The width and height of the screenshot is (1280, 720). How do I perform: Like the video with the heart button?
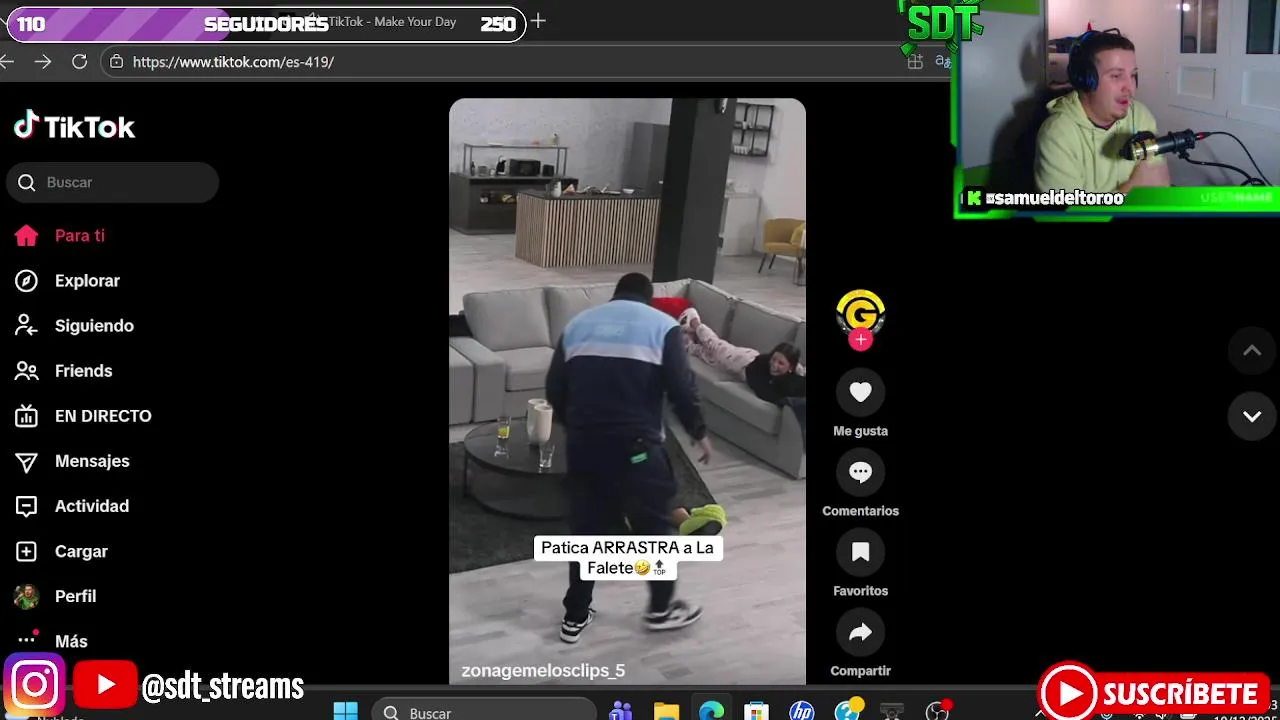[x=860, y=392]
